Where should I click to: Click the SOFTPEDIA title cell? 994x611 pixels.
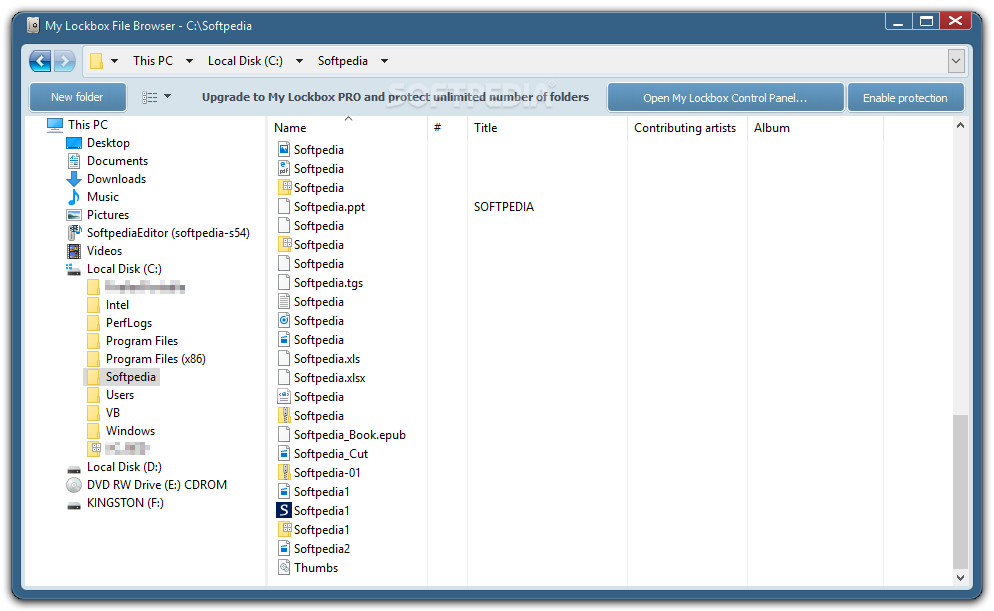click(x=504, y=207)
